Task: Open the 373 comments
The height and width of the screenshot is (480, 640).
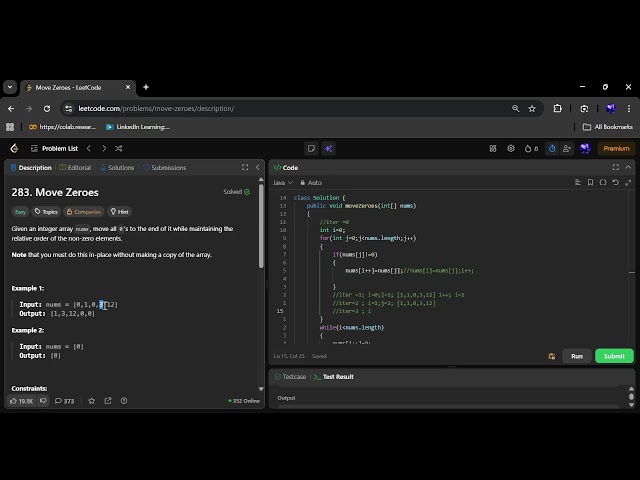Action: pyautogui.click(x=65, y=401)
